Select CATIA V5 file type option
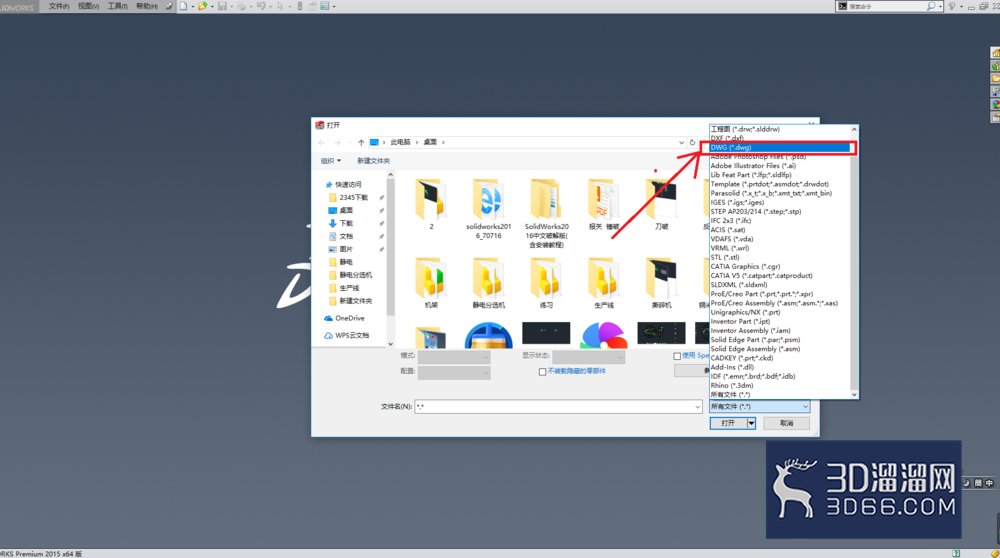 [779, 275]
